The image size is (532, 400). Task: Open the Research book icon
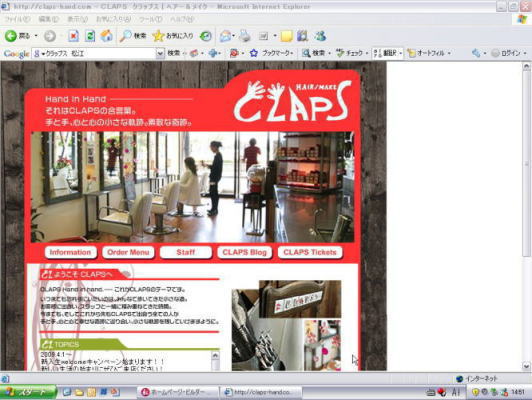point(302,36)
